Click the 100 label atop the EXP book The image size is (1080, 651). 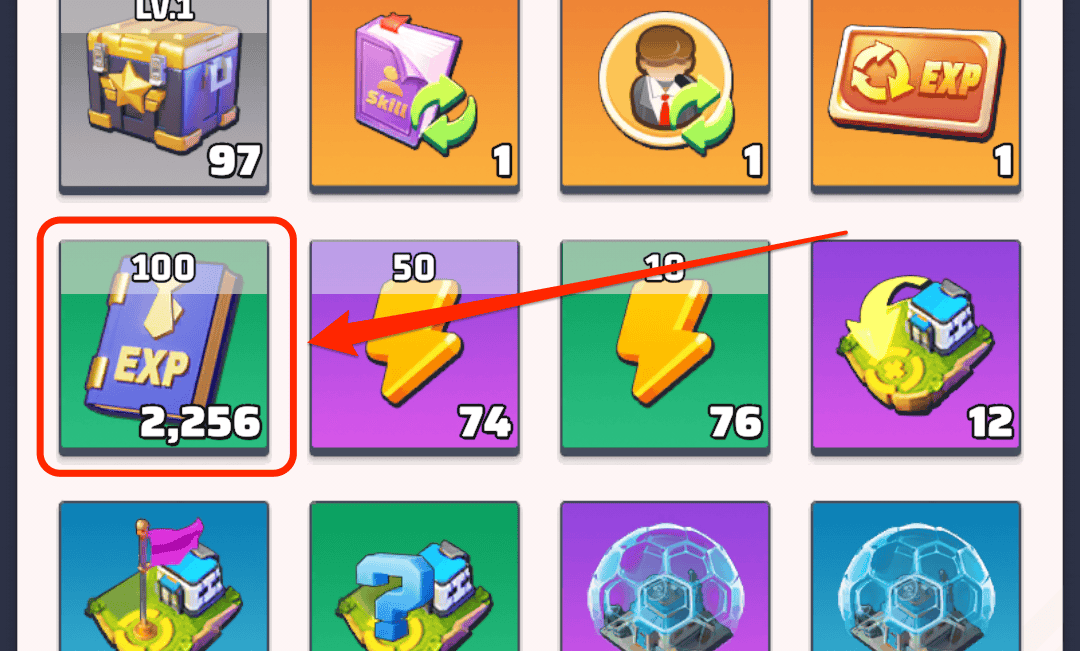[163, 267]
